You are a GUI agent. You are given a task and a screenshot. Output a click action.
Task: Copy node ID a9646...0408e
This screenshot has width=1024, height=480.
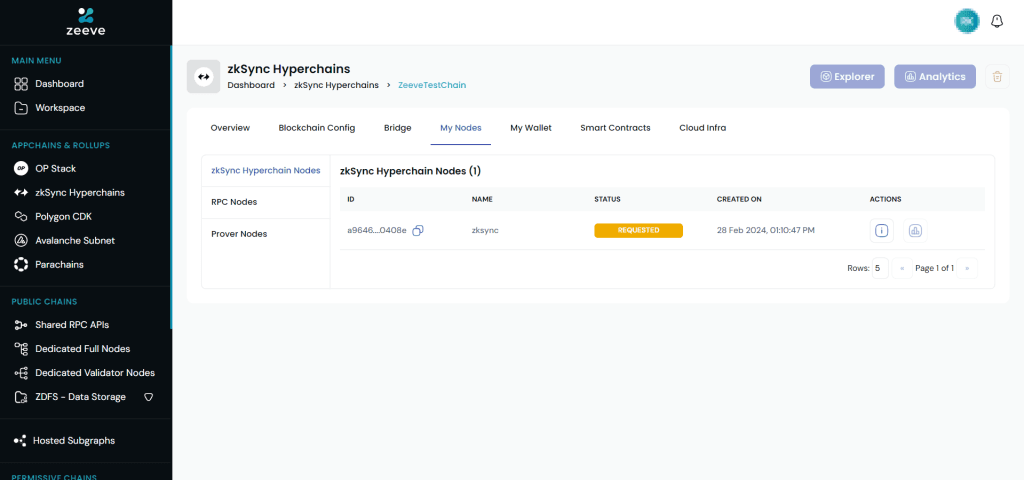click(419, 230)
